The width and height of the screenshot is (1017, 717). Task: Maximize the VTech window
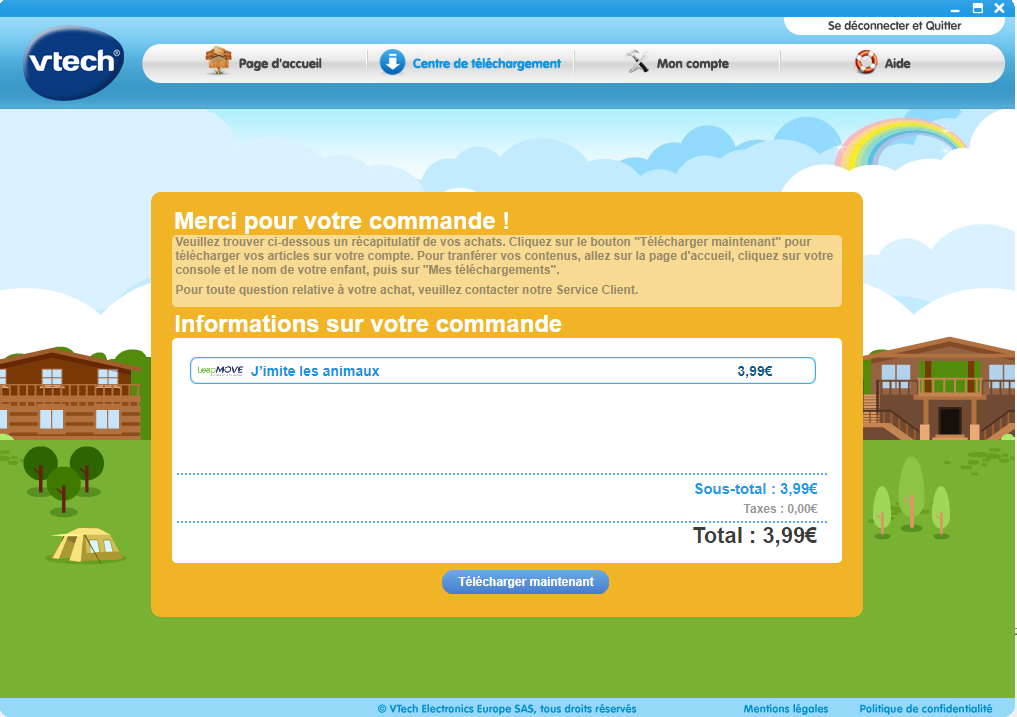pyautogui.click(x=977, y=8)
